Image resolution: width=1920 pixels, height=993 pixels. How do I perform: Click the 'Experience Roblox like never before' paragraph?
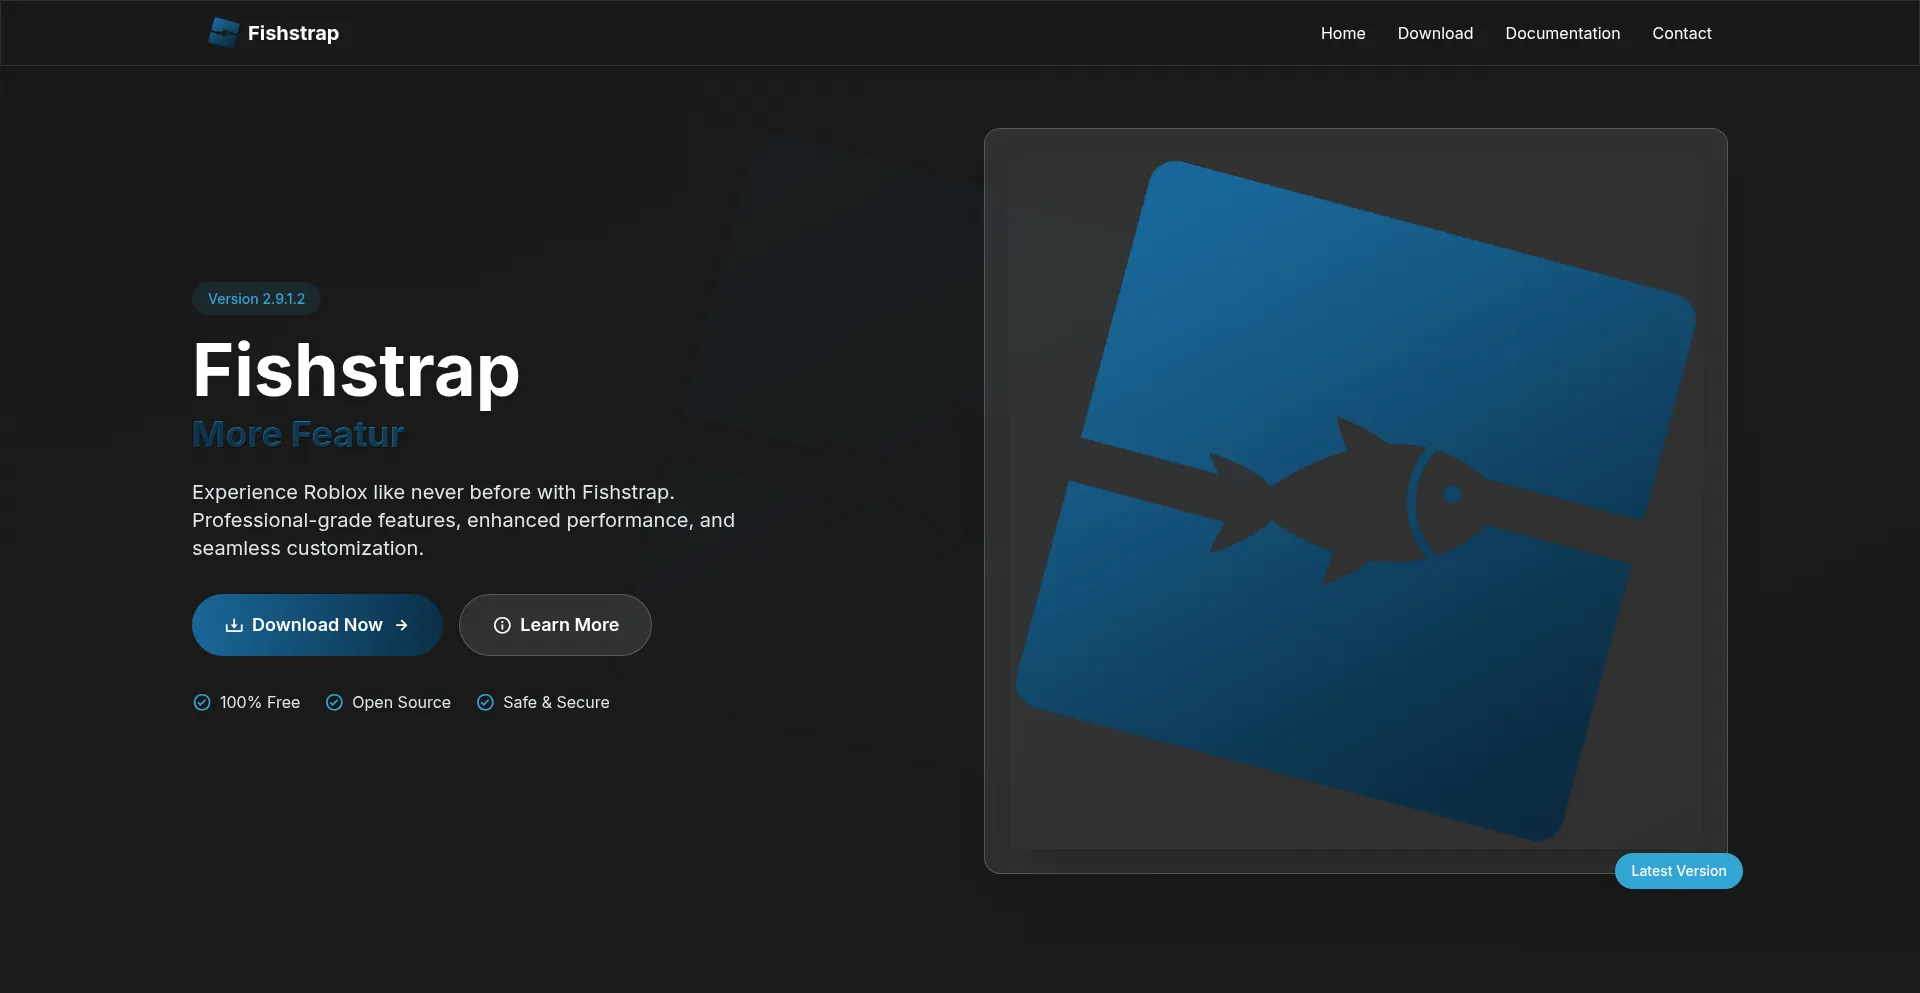[x=464, y=520]
